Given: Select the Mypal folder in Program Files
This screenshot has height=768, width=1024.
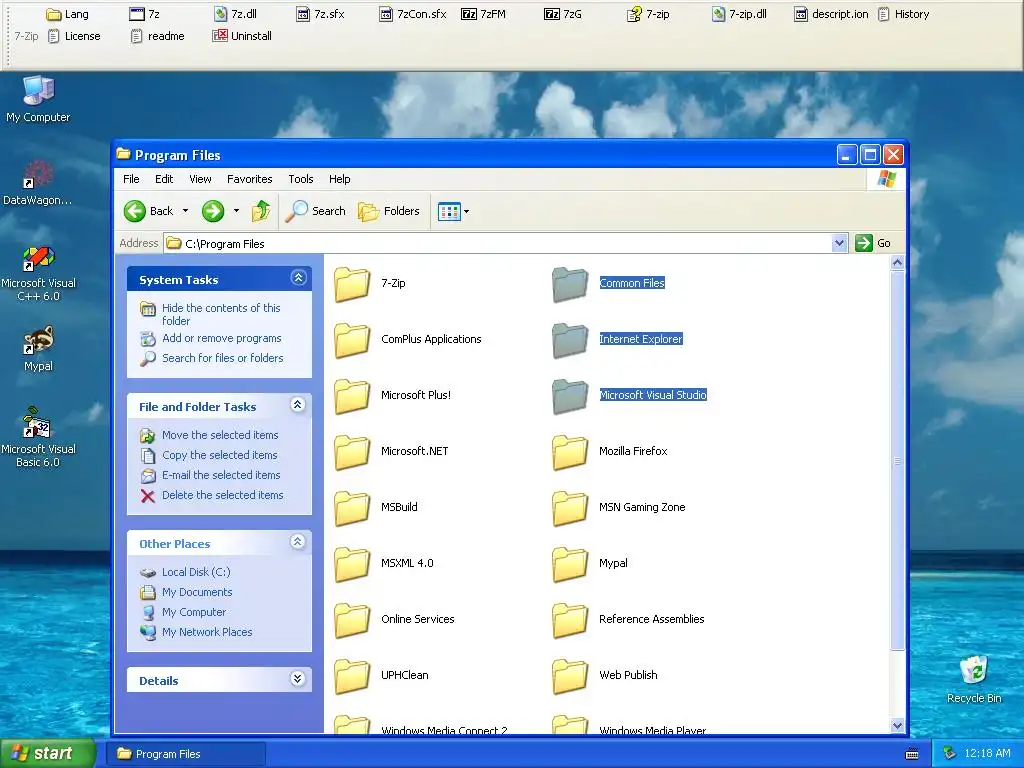Looking at the screenshot, I should click(590, 564).
